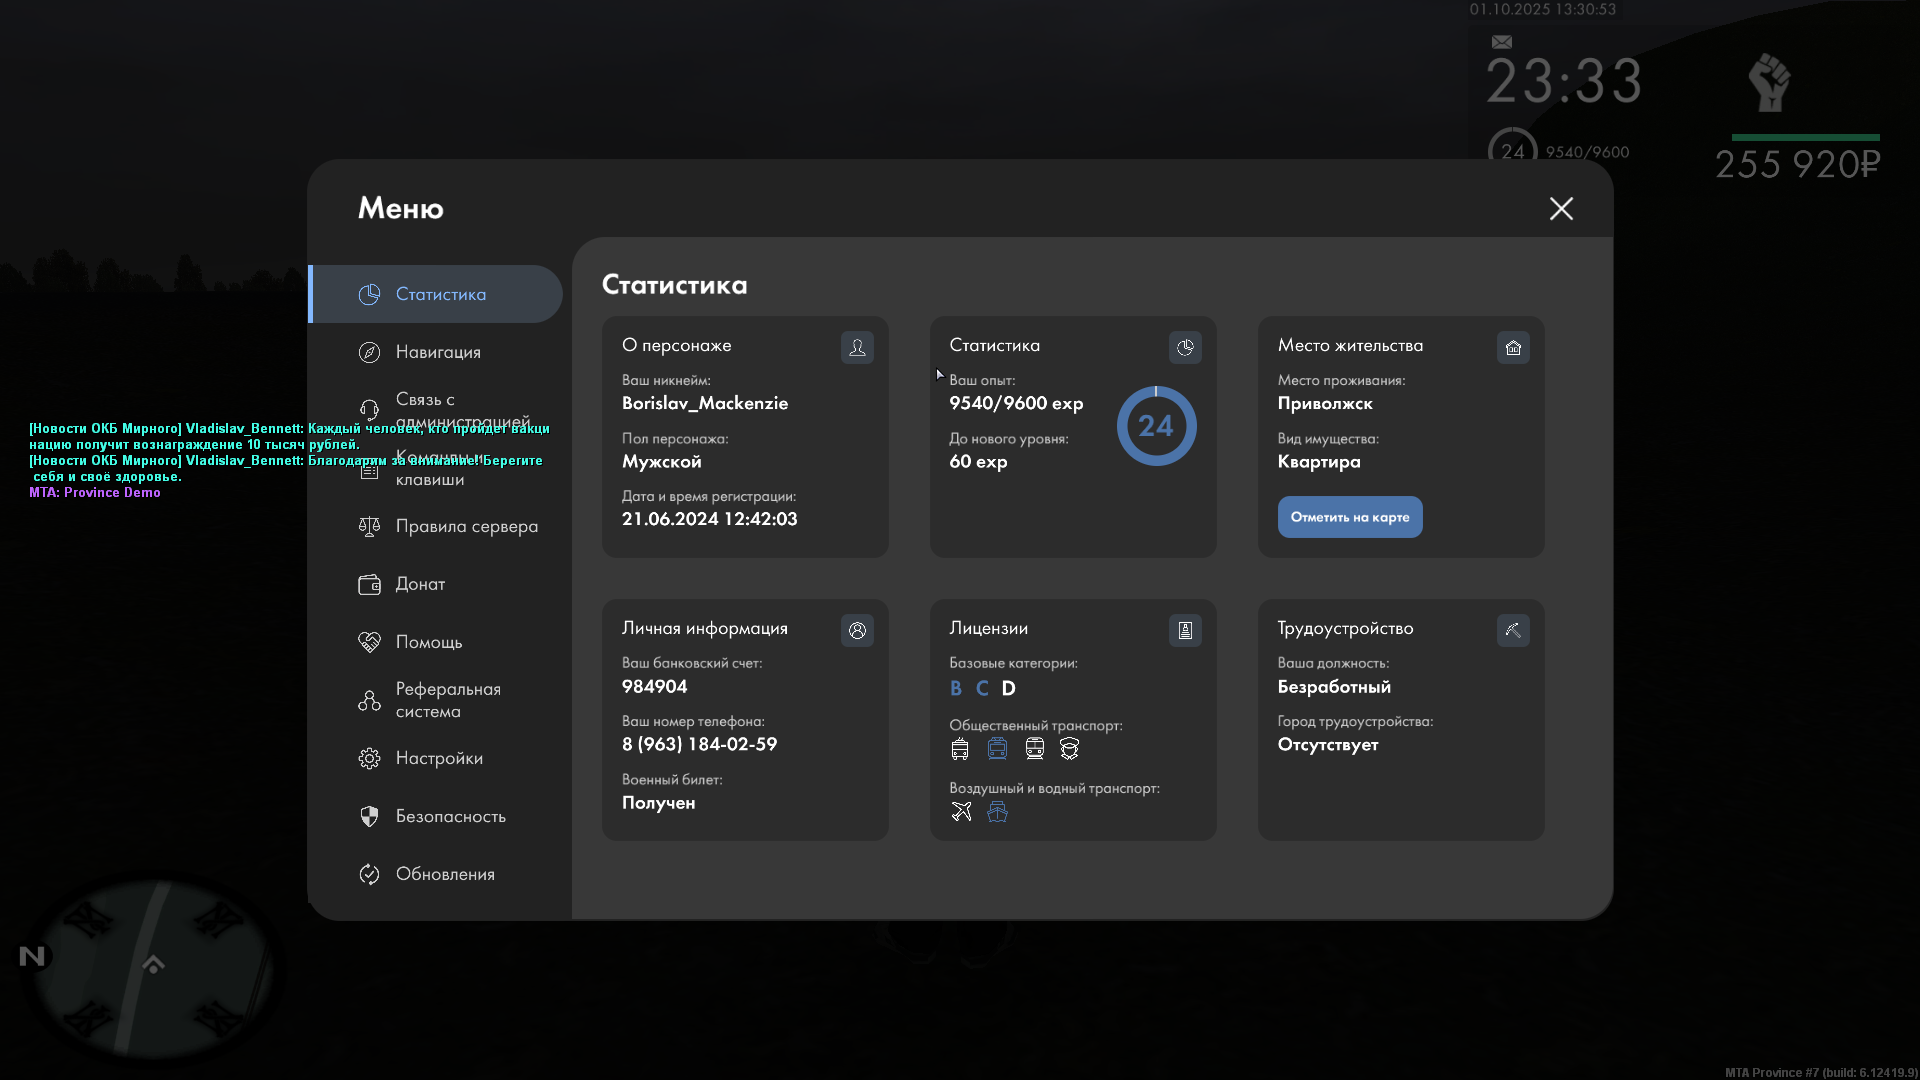This screenshot has width=1920, height=1080.
Task: Click the envelope mail icon above the clock
Action: [1502, 42]
